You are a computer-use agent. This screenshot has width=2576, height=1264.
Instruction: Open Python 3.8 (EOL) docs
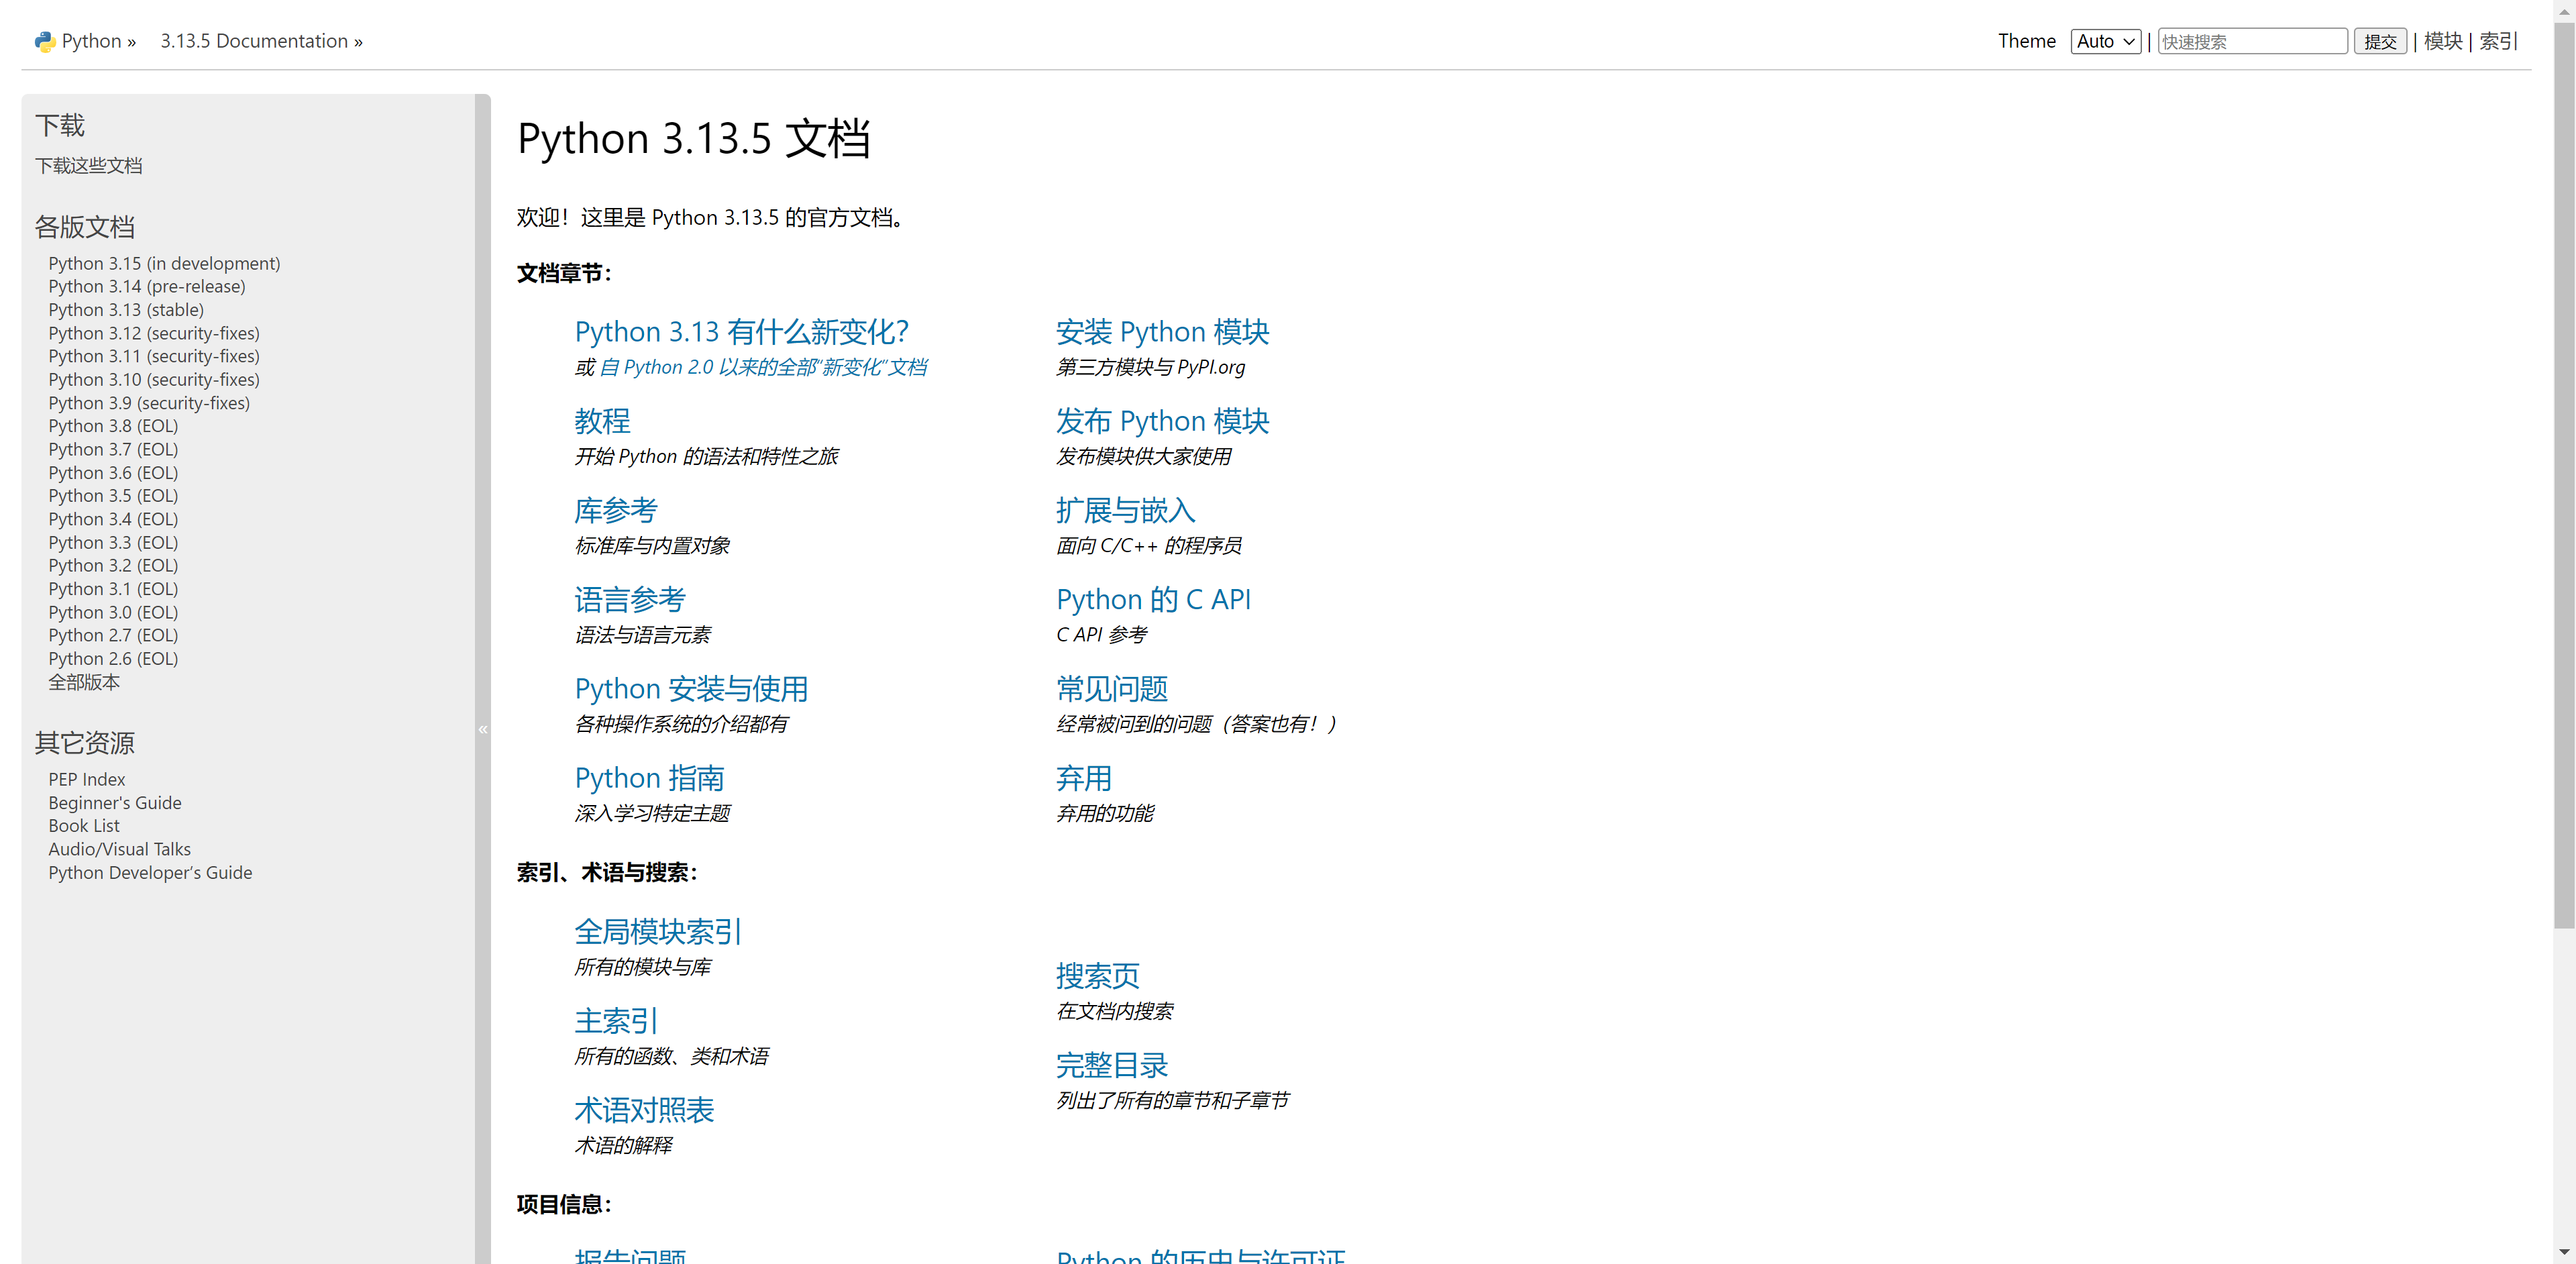pyautogui.click(x=113, y=426)
